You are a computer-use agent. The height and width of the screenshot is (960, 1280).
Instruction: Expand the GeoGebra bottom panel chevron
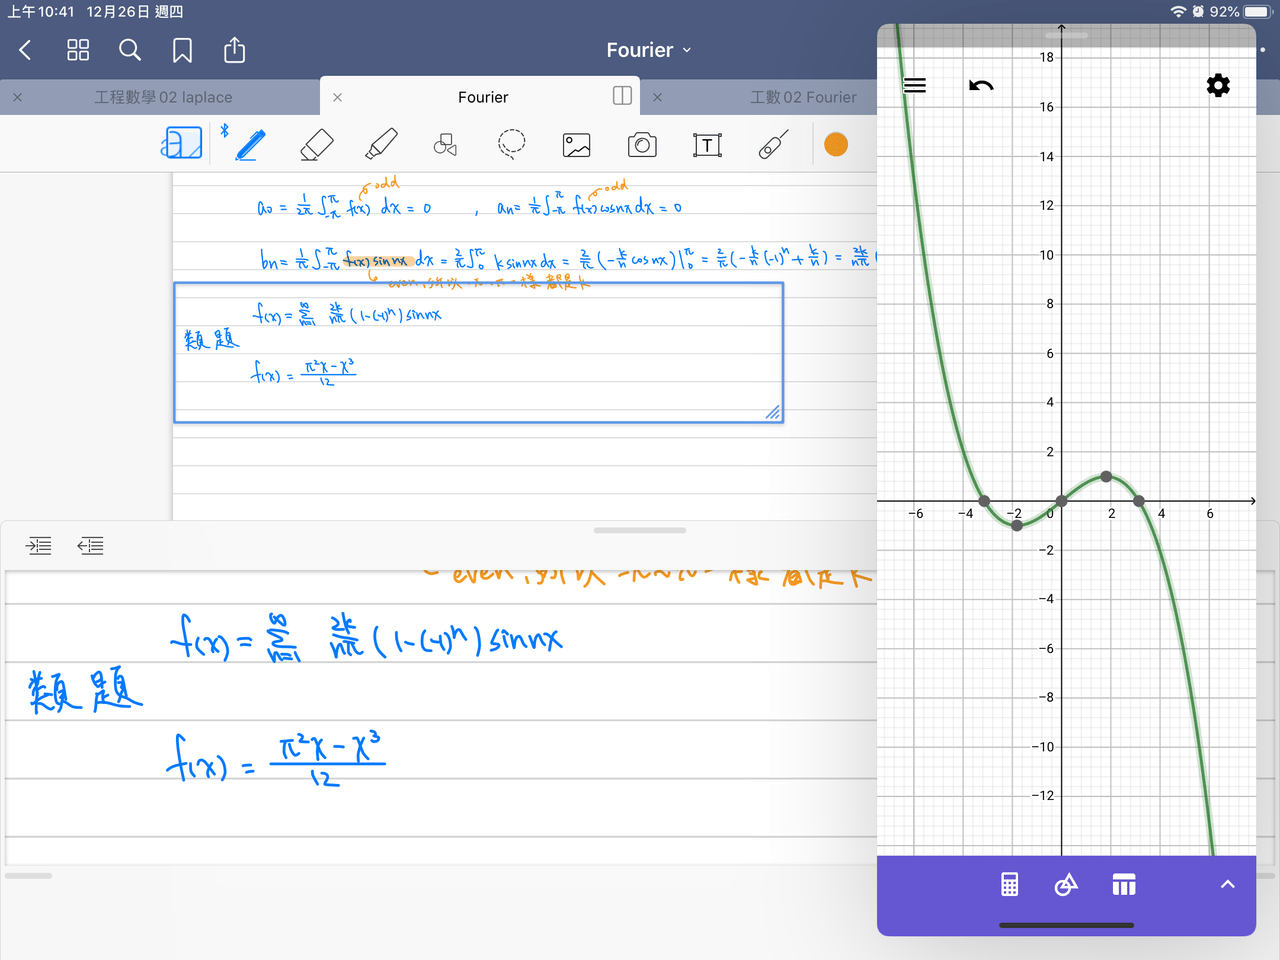[1227, 885]
